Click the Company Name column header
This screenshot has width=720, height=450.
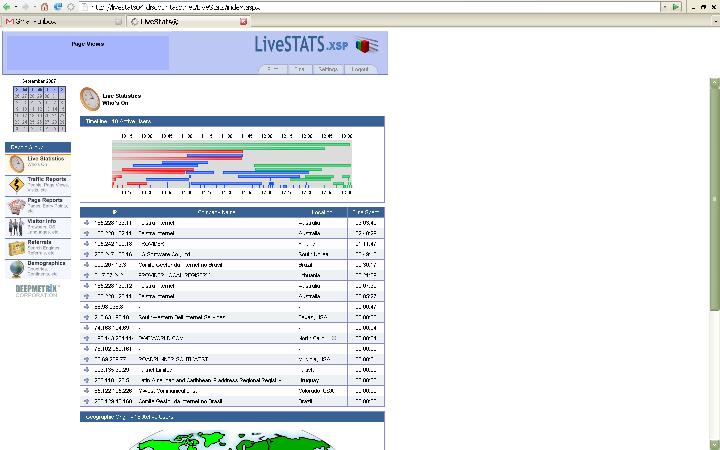click(x=217, y=212)
